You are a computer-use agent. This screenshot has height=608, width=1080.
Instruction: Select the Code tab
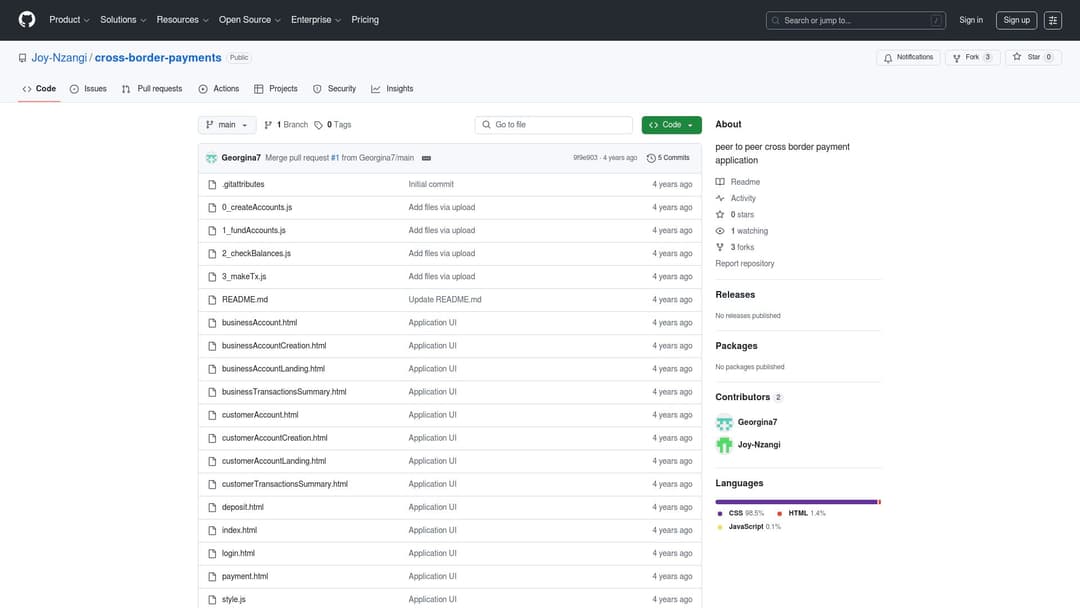pyautogui.click(x=39, y=89)
